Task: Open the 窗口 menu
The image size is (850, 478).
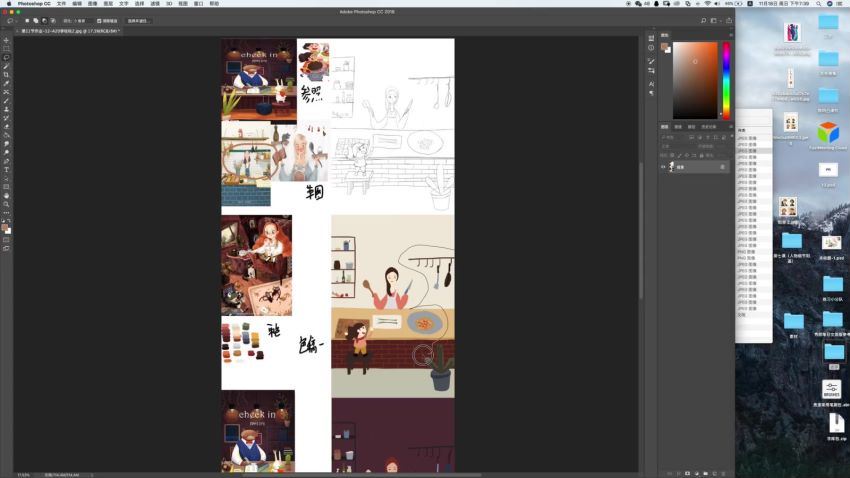Action: pos(198,3)
